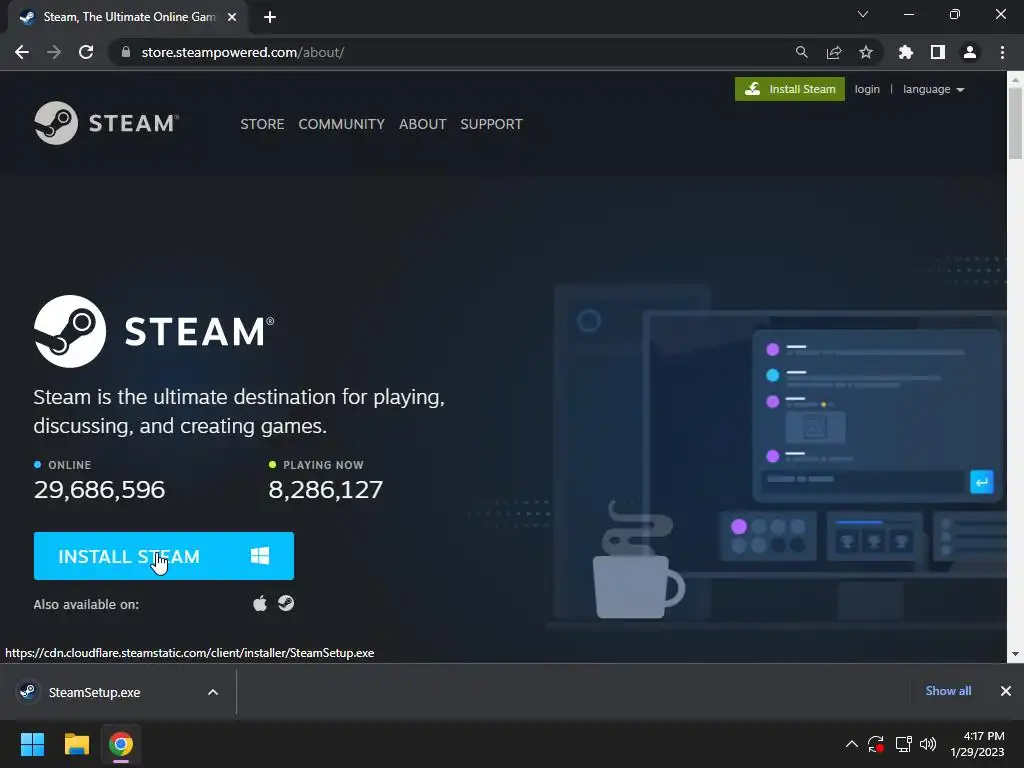1024x768 pixels.
Task: Open the Chrome three-dot menu
Action: (x=1002, y=52)
